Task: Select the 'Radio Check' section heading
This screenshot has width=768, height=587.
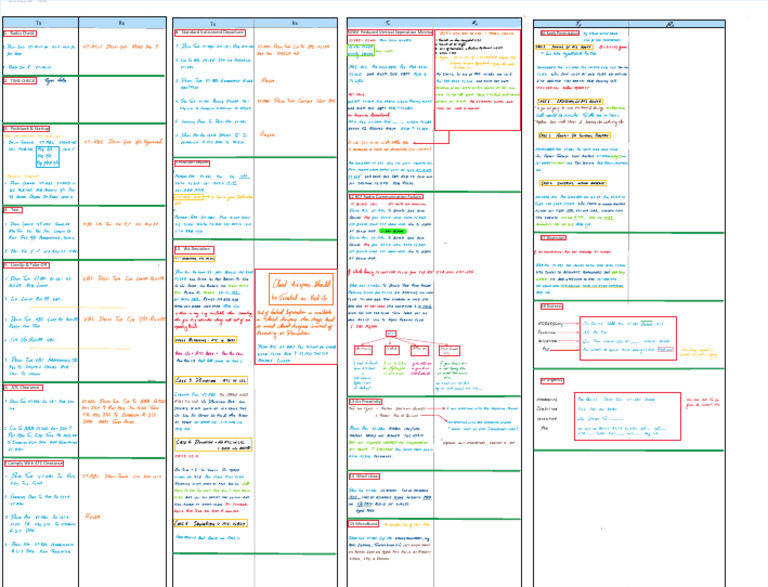Action: pos(20,33)
